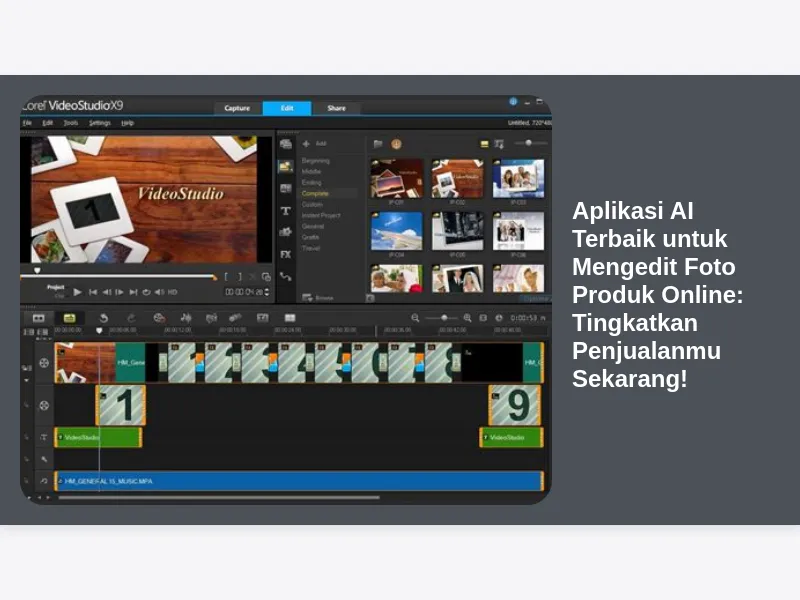This screenshot has height=600, width=800.
Task: Toggle the music track note icon
Action: click(44, 481)
